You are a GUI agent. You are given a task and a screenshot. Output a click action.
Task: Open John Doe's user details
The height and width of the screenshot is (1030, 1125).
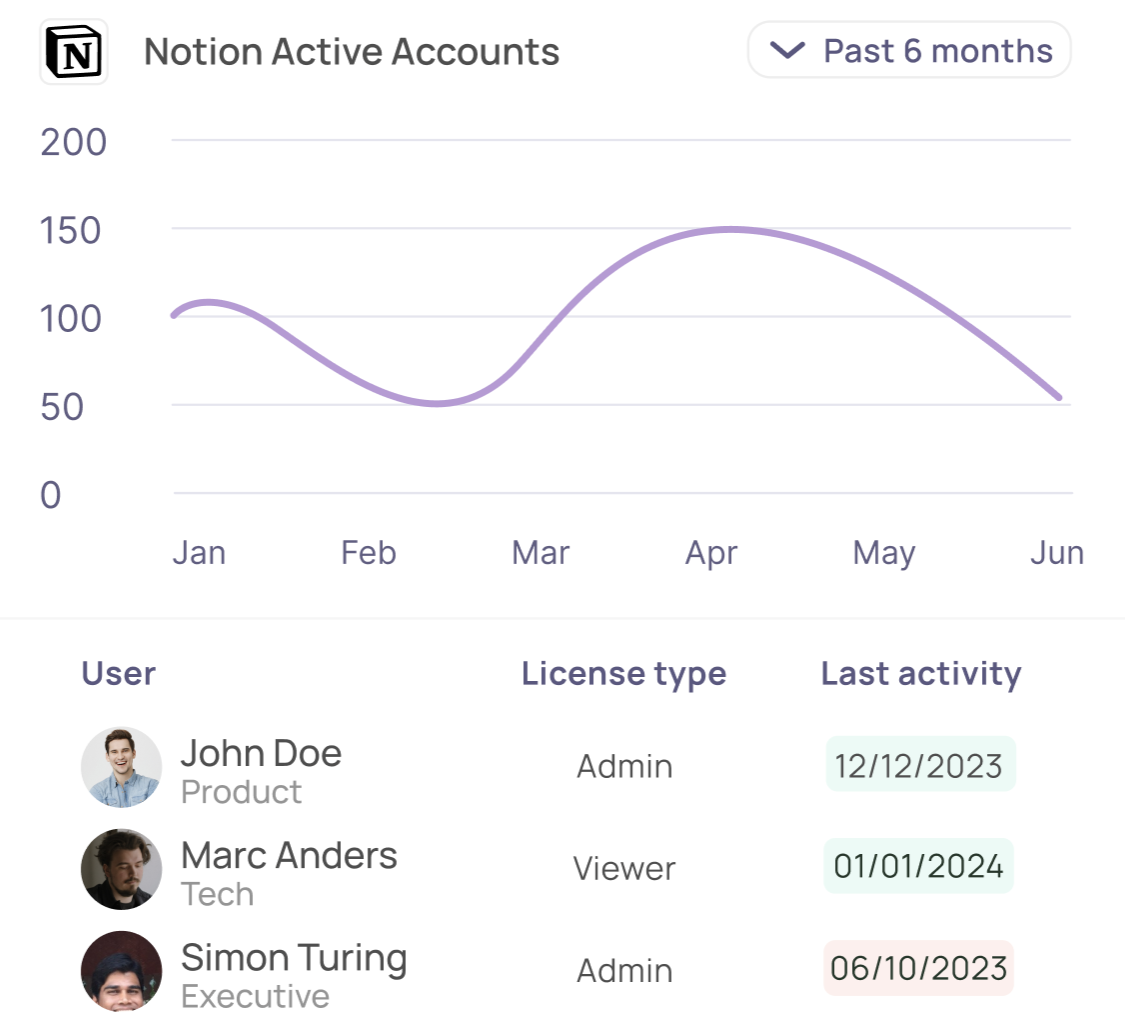[261, 753]
